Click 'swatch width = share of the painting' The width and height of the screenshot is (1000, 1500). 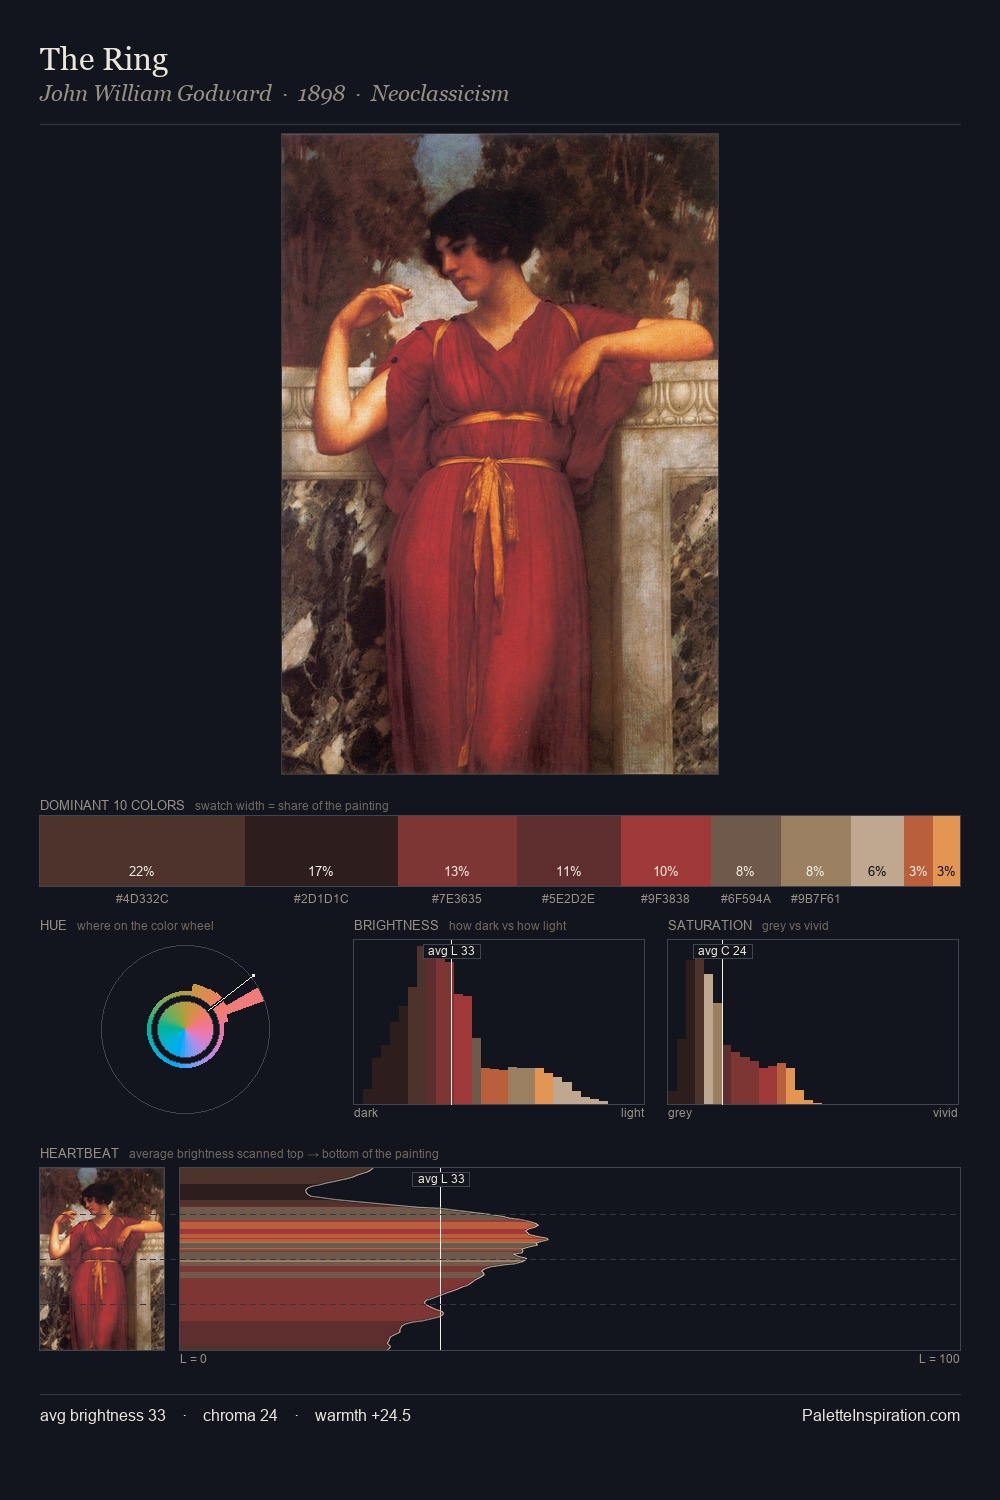click(292, 806)
